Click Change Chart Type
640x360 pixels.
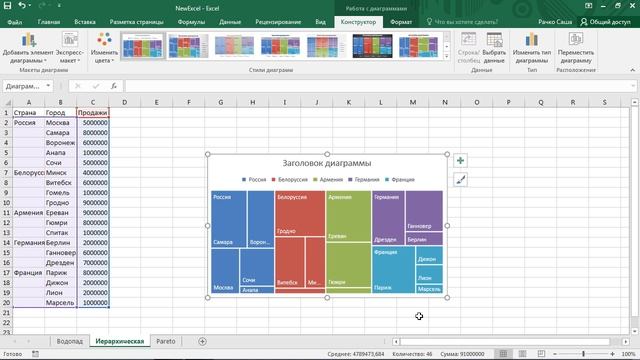coord(531,48)
